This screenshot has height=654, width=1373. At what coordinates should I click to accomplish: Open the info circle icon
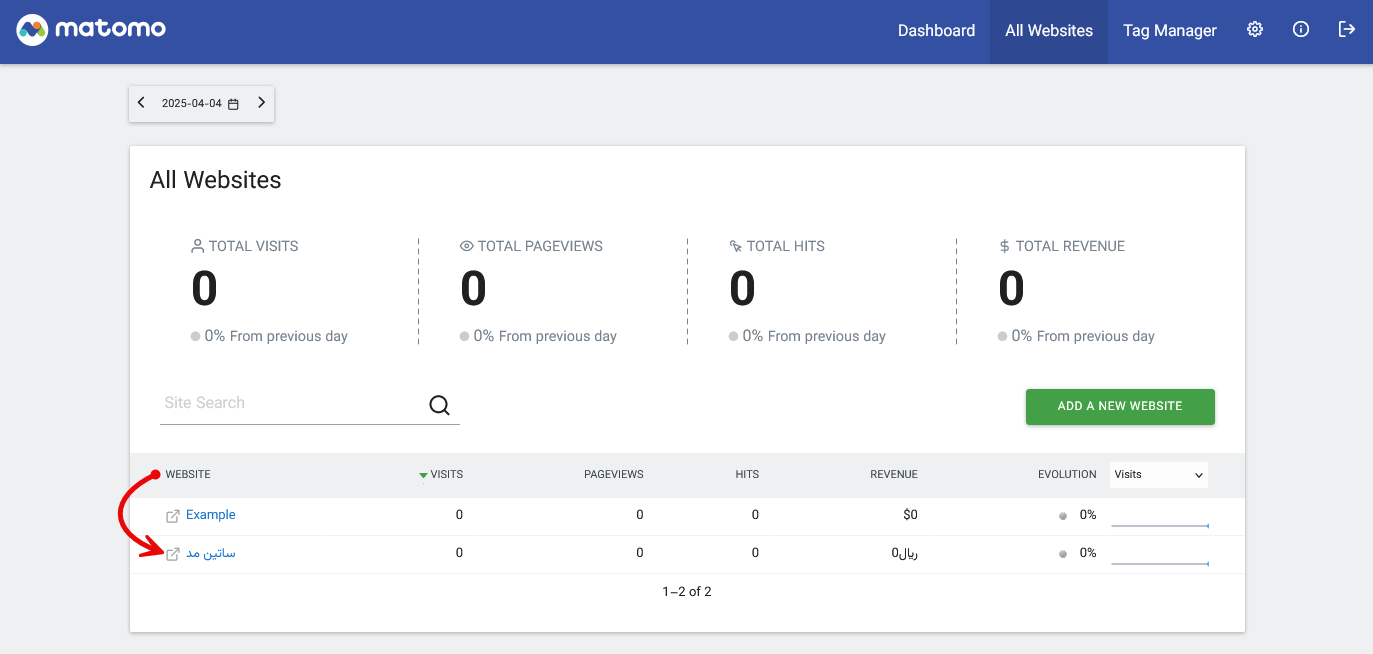pyautogui.click(x=1301, y=30)
